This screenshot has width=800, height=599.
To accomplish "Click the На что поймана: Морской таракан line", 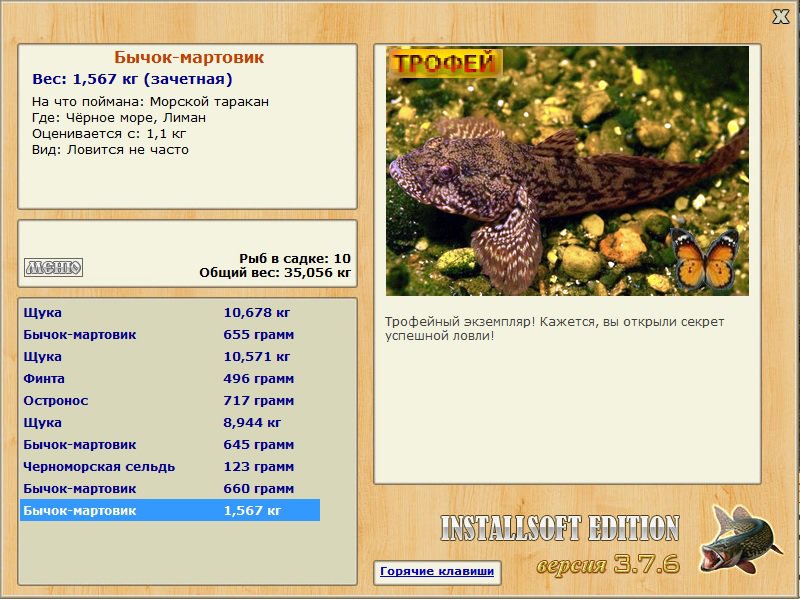I will pos(150,102).
